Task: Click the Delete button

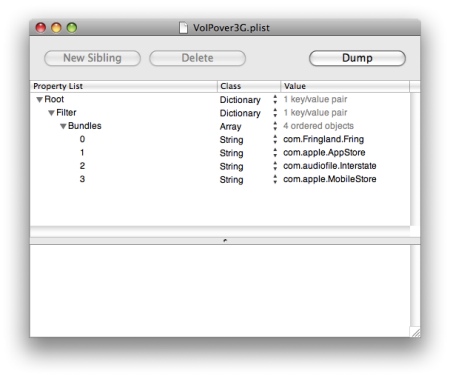Action: pos(197,58)
